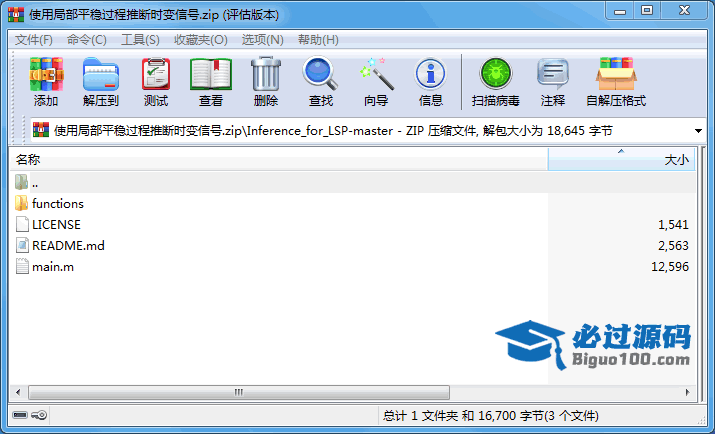Open the 选项(N) menu
This screenshot has height=434, width=715.
pyautogui.click(x=262, y=40)
